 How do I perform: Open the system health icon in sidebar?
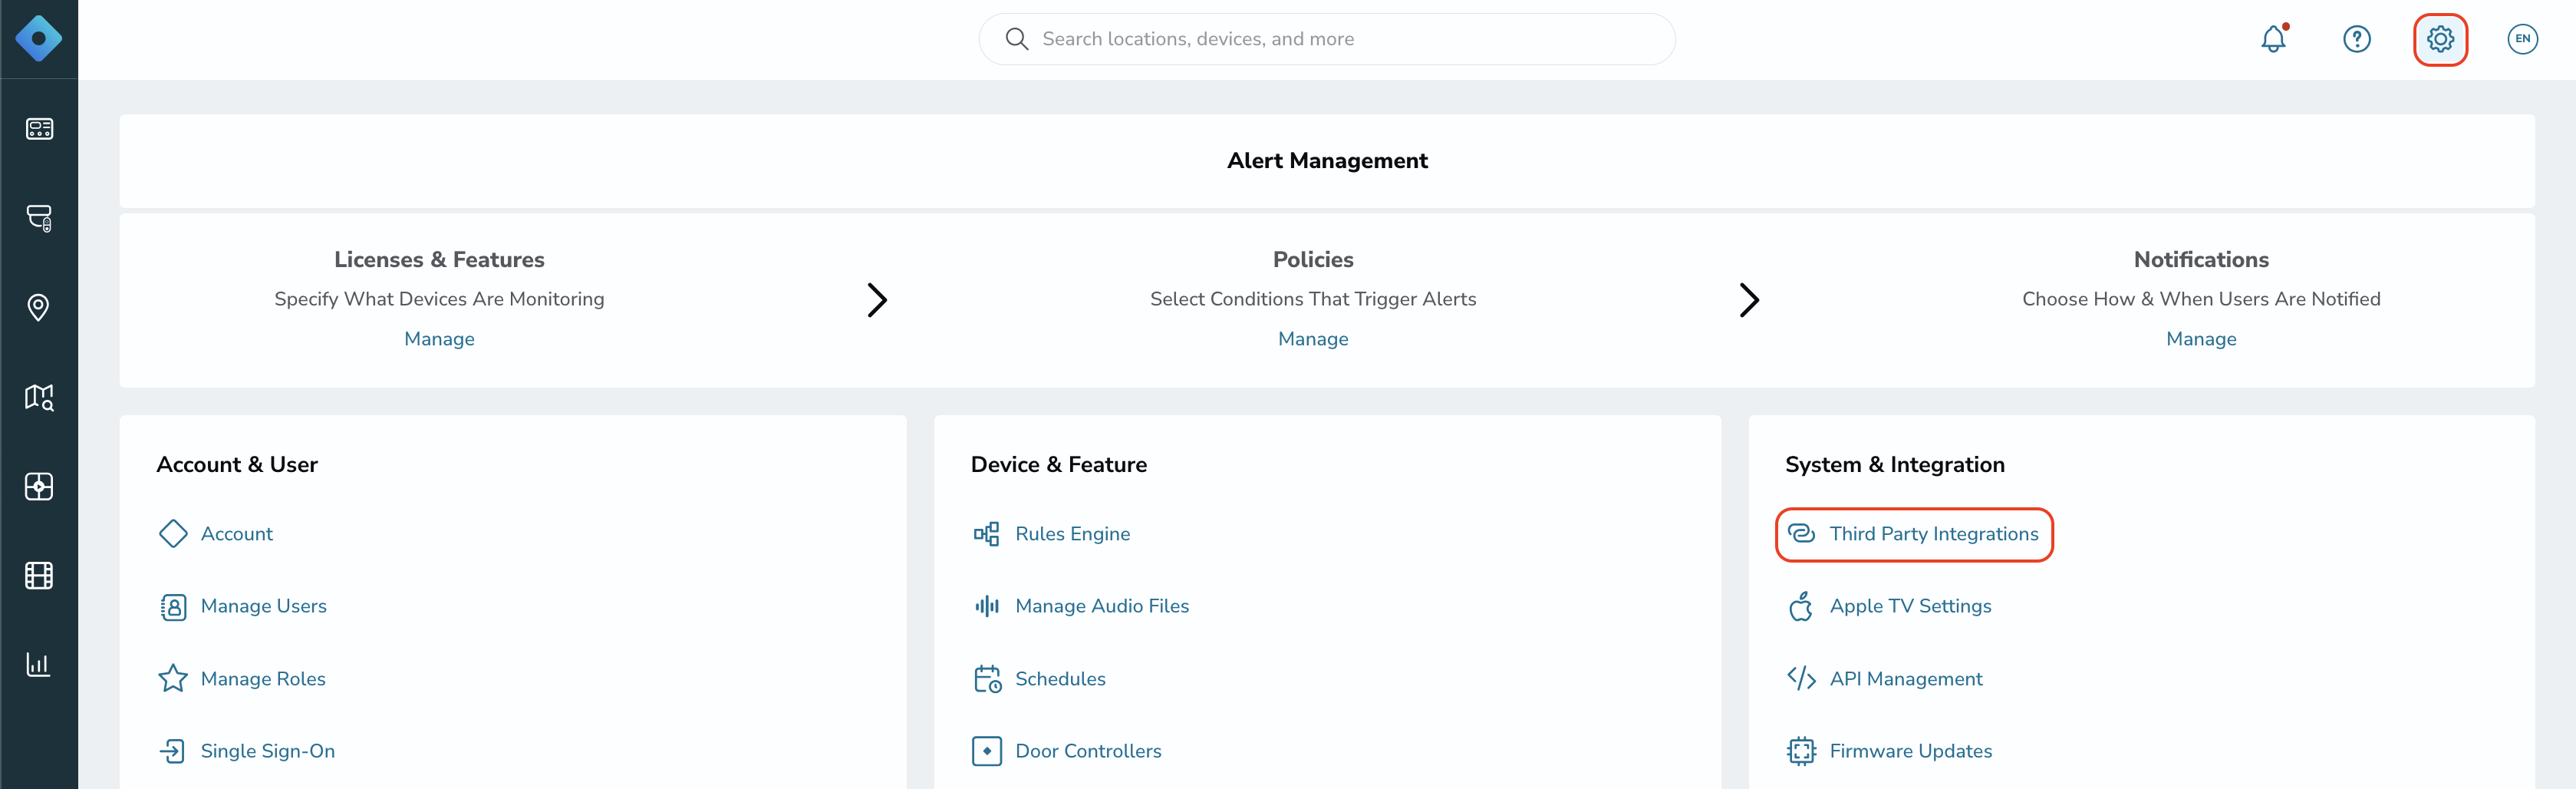[39, 487]
